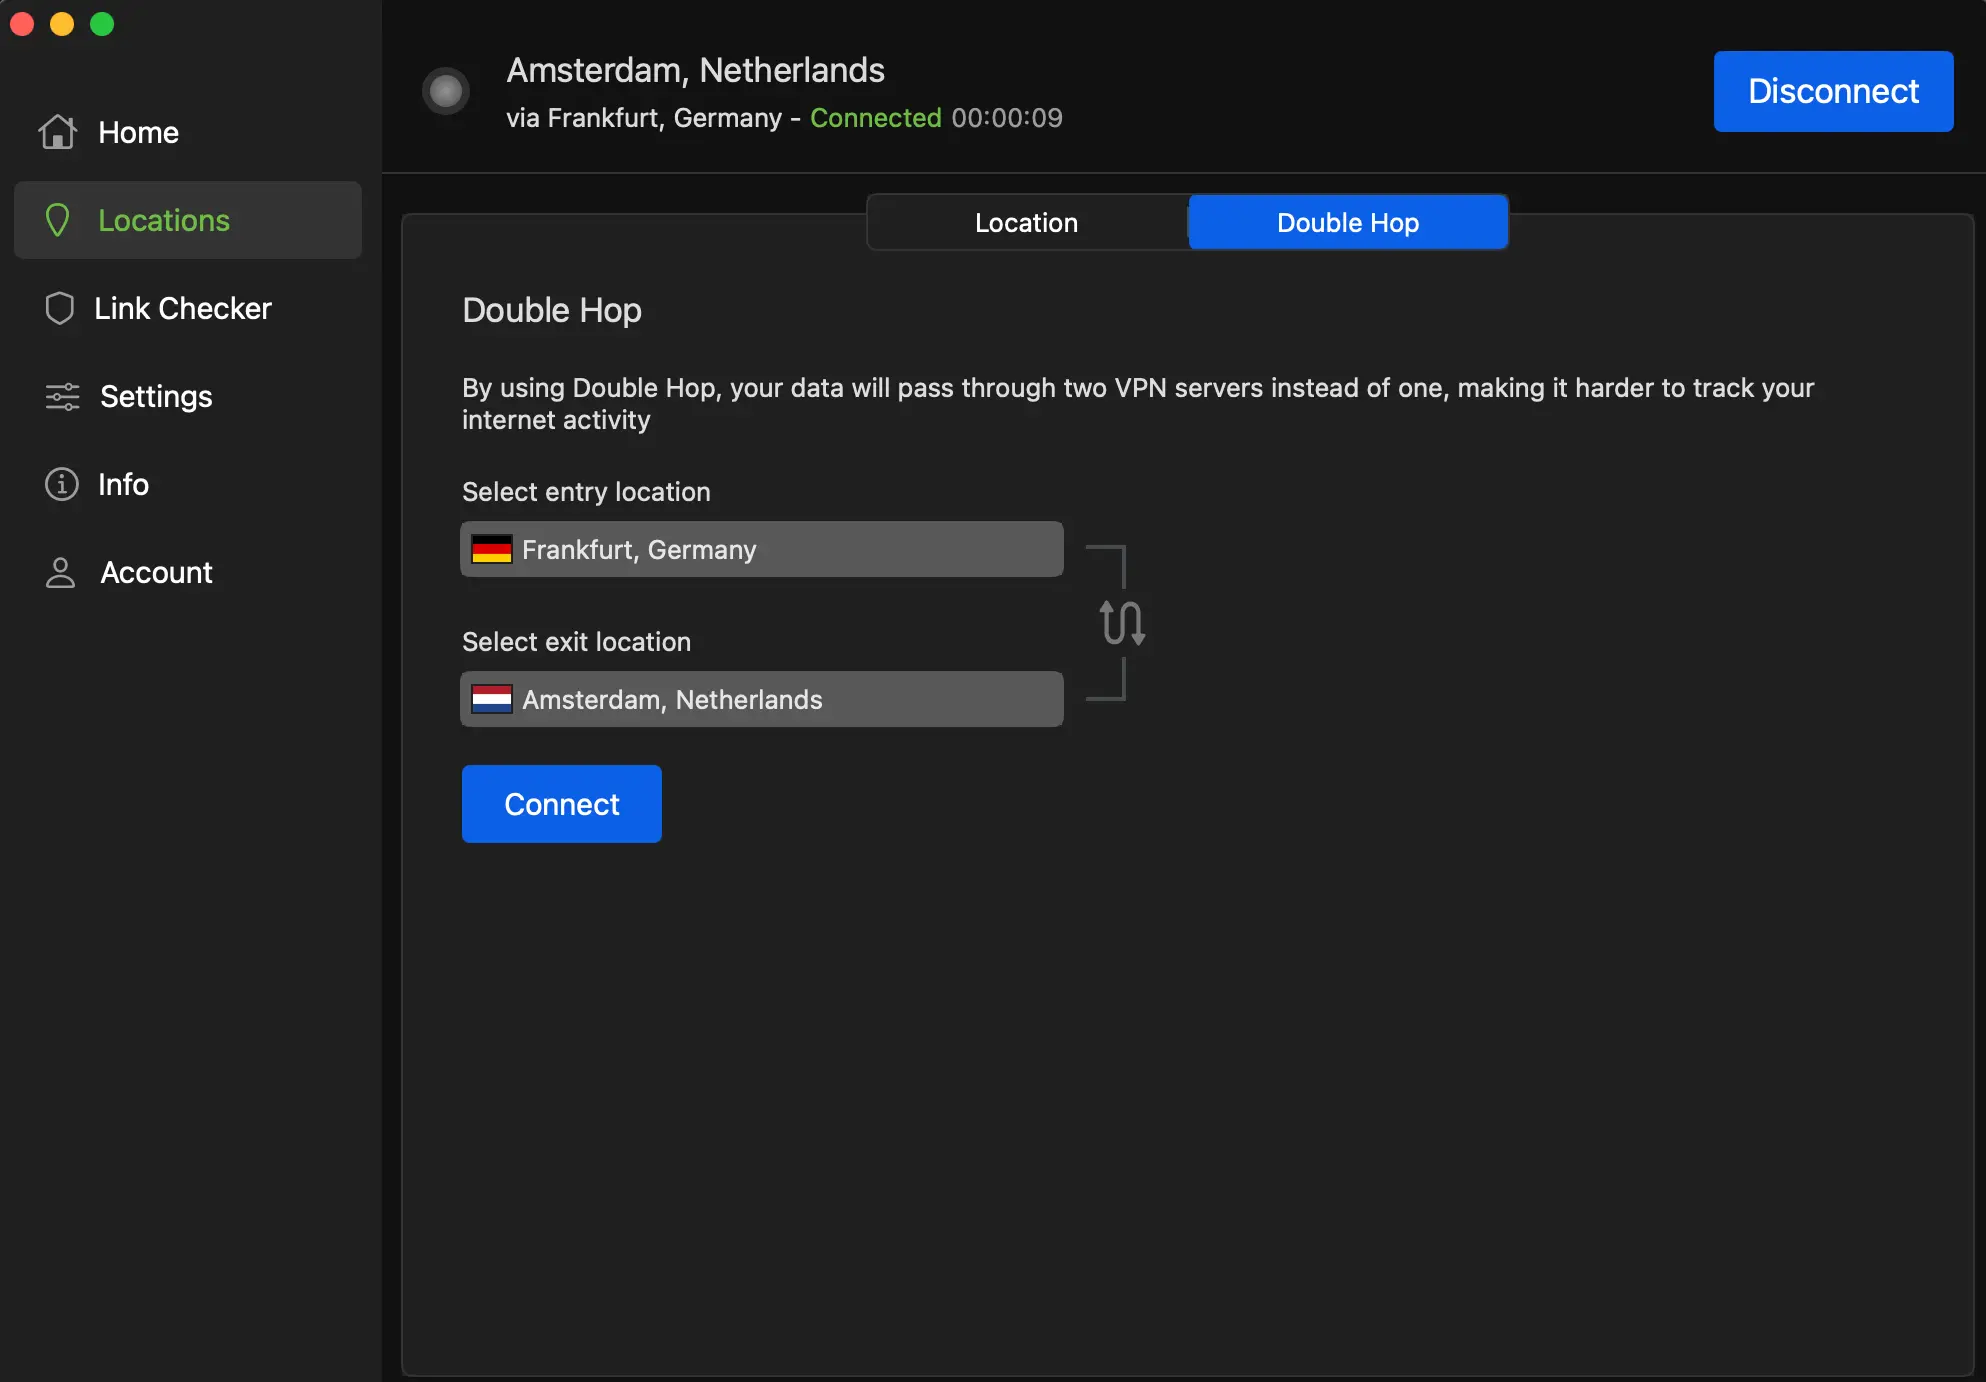Click the connection status circle near Amsterdam, Netherlands
1986x1382 pixels.
[446, 90]
